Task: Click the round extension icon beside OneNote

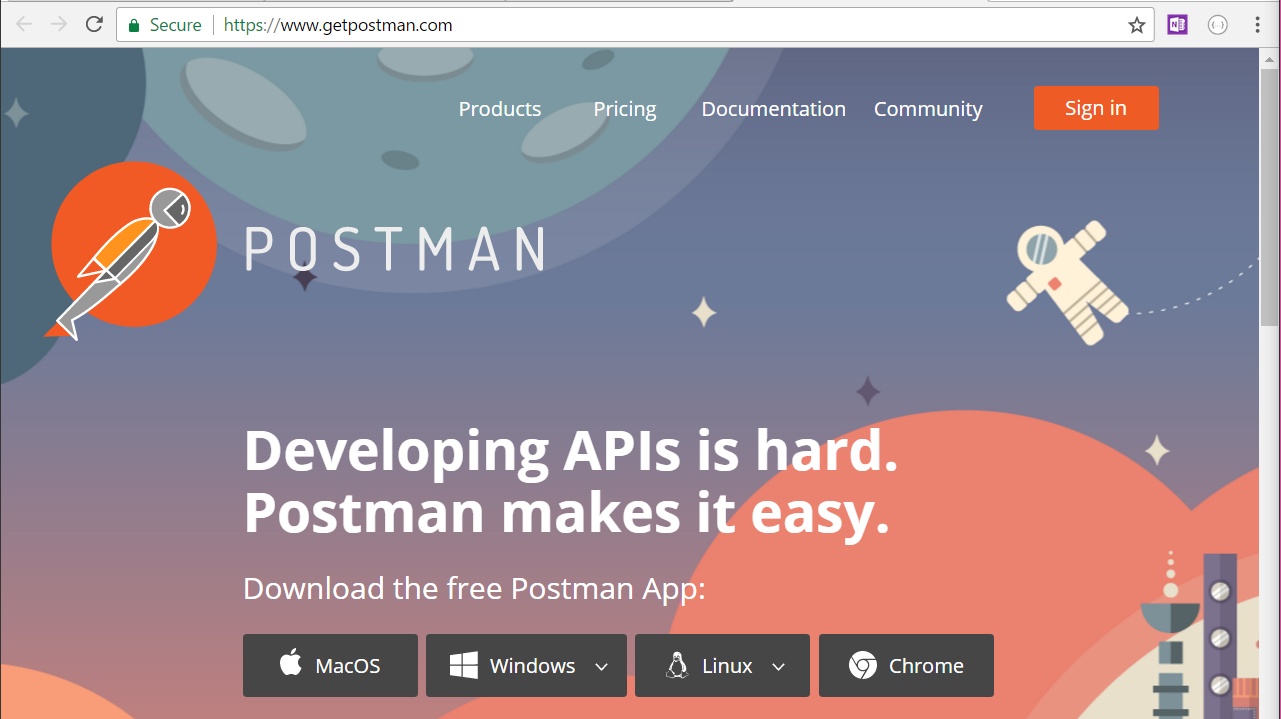Action: pos(1217,25)
